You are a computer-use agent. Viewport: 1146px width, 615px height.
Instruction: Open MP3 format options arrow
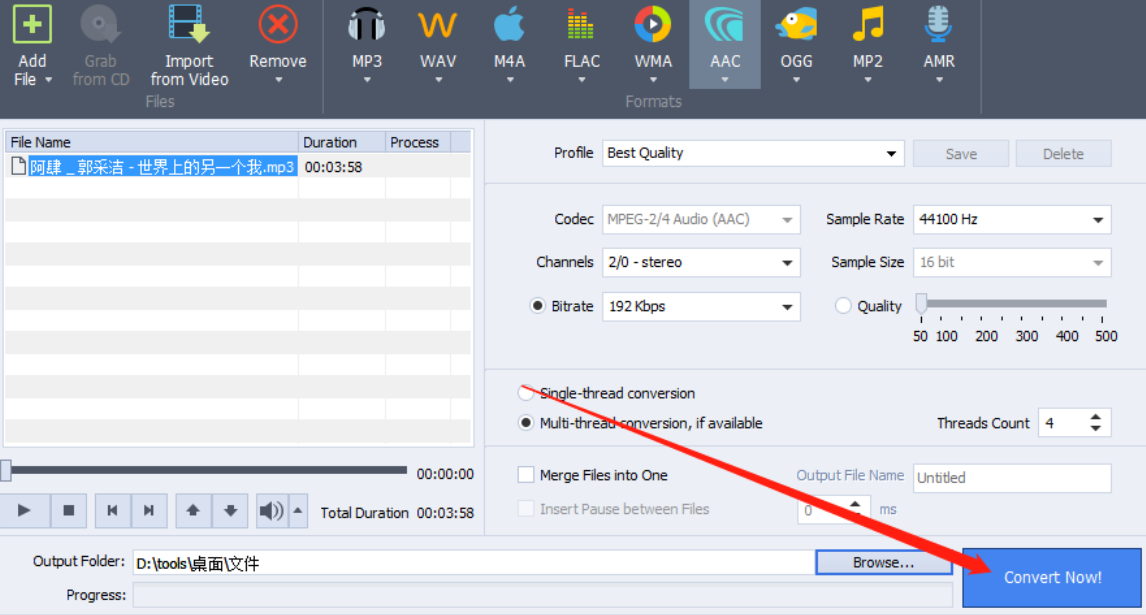367,80
